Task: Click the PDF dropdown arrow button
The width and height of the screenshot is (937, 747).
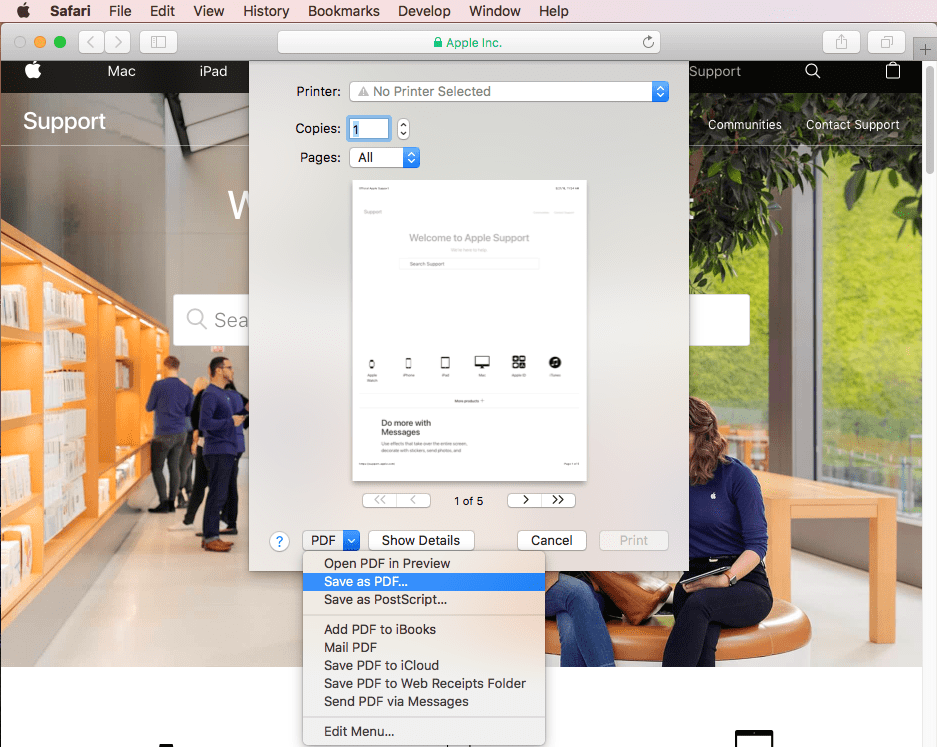Action: [351, 540]
